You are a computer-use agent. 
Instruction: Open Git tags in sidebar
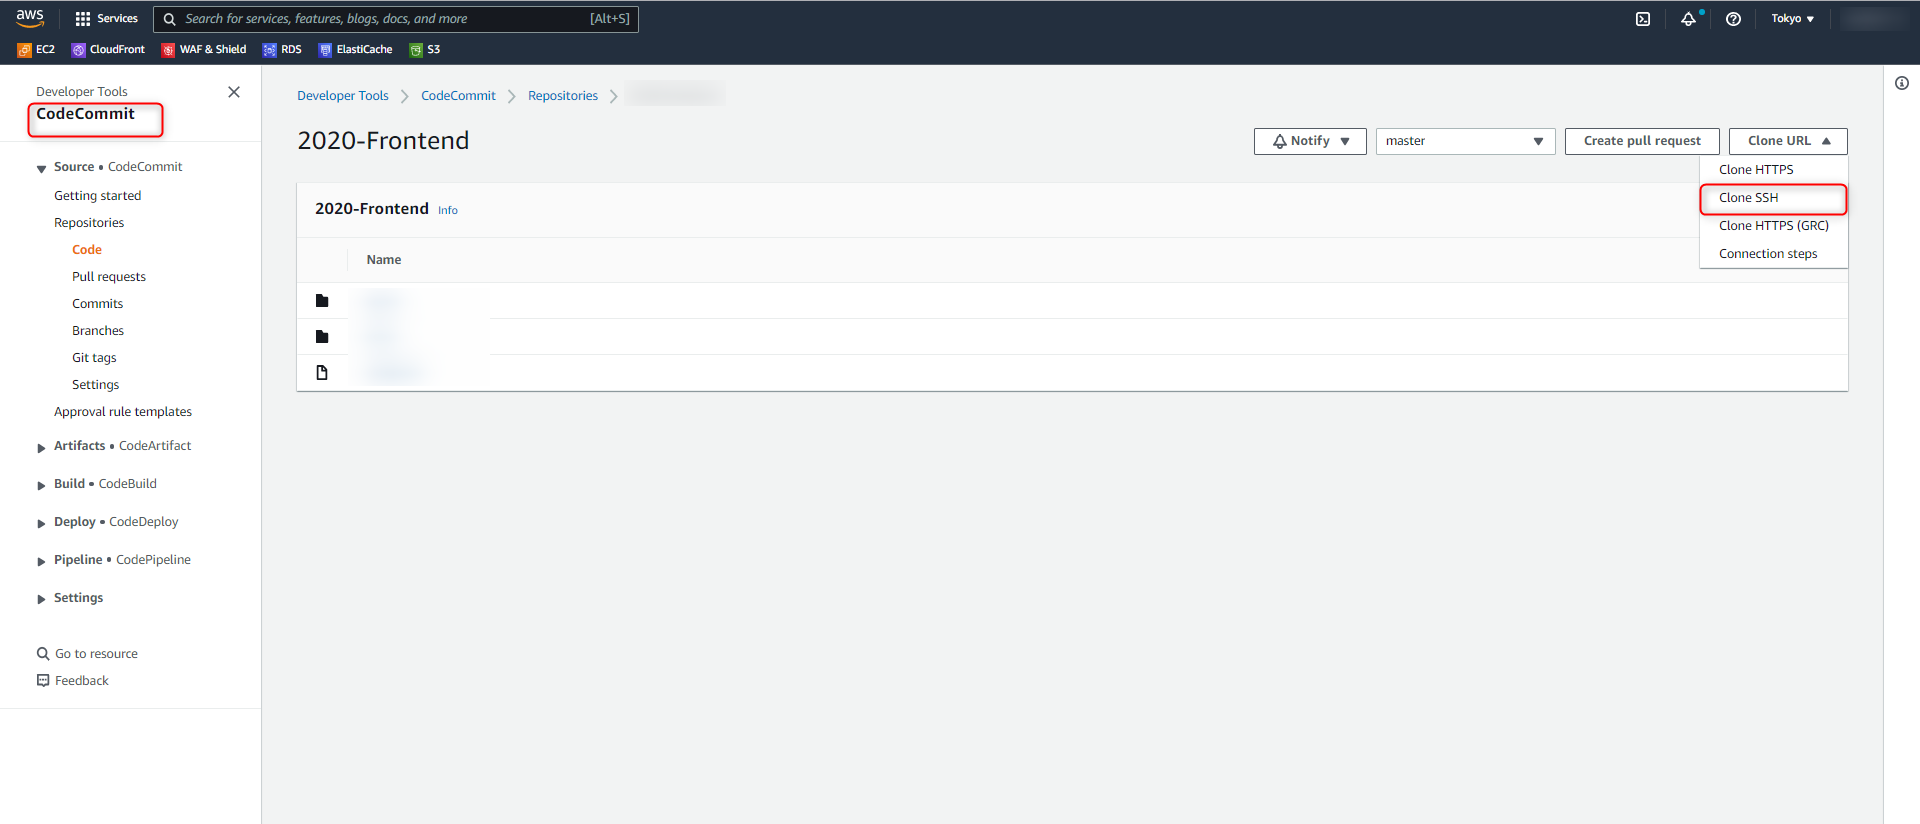[x=94, y=358]
